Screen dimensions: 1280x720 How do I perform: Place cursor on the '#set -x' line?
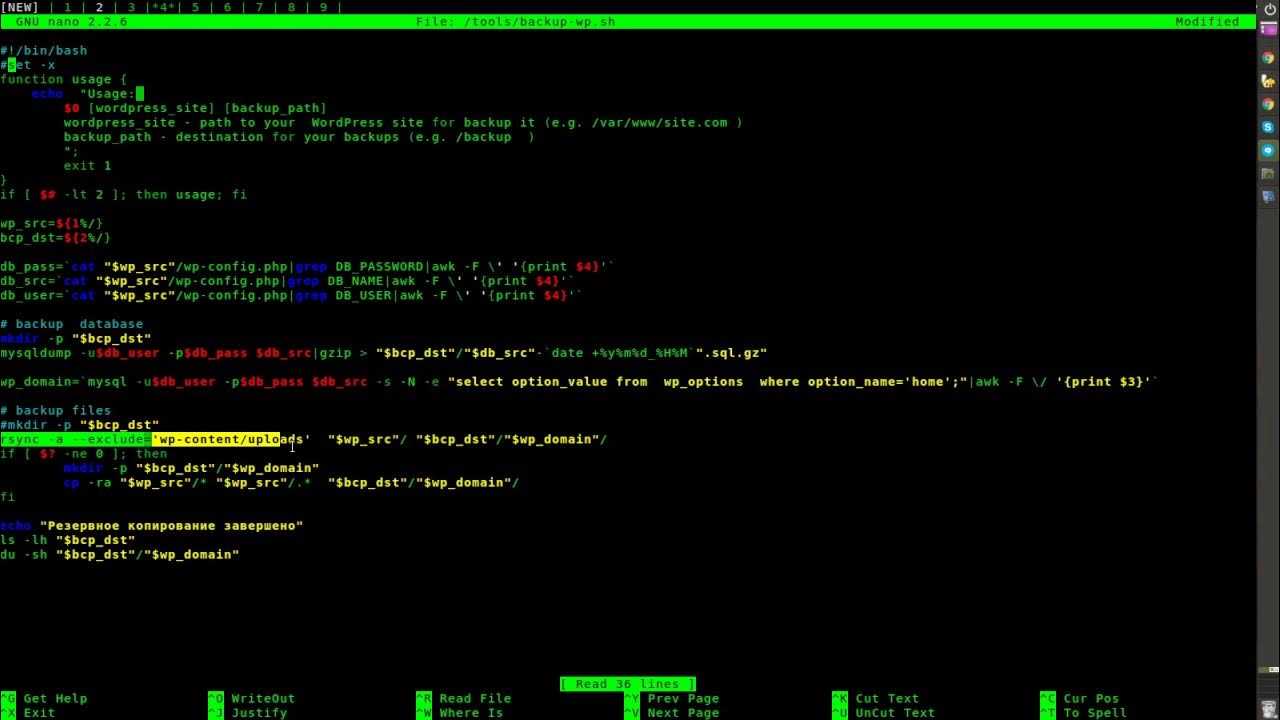28,65
